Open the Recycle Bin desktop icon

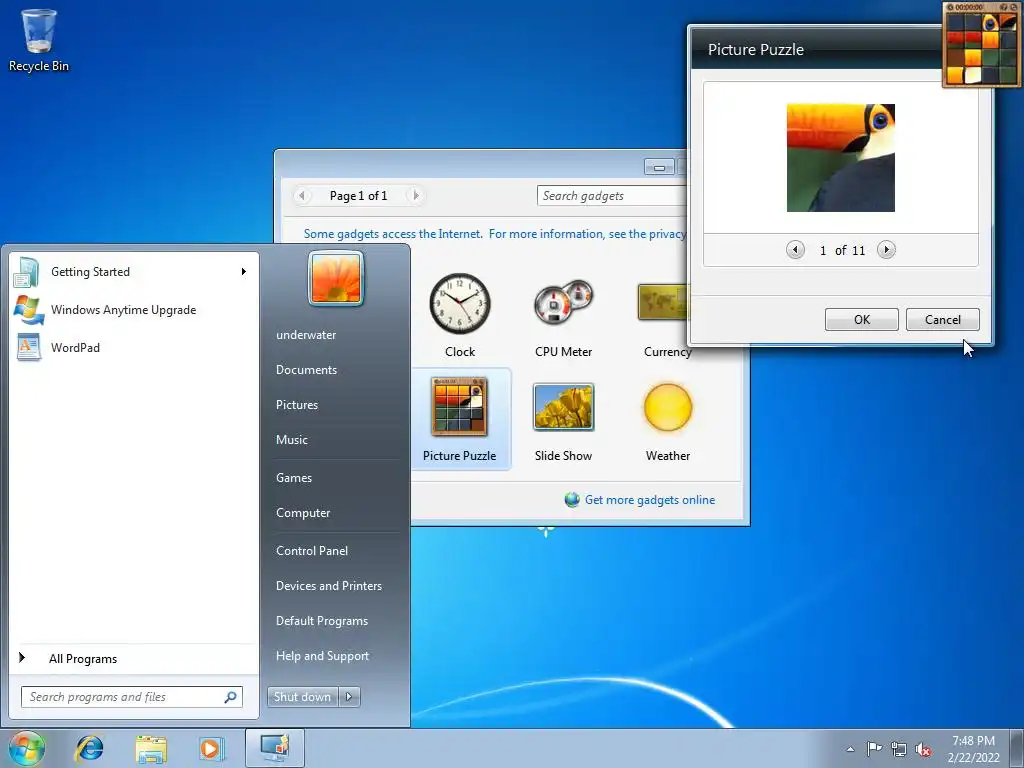(x=39, y=40)
